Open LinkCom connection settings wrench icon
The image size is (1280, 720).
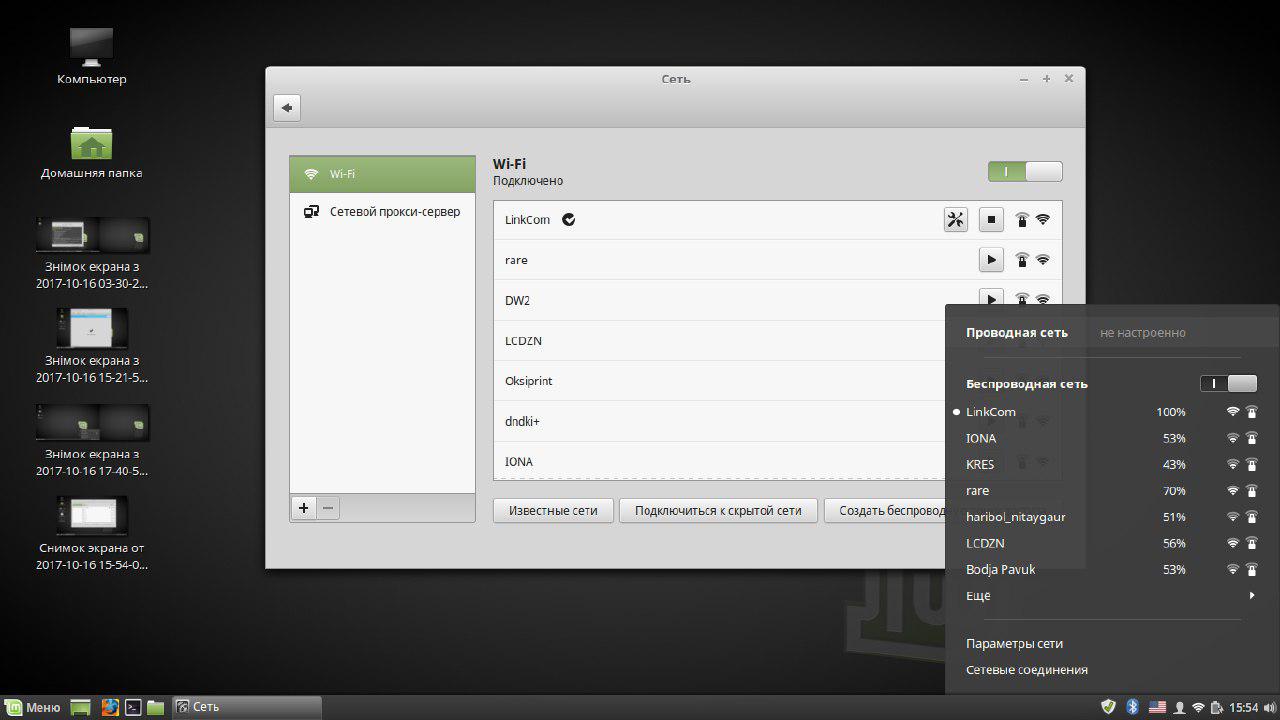[955, 220]
